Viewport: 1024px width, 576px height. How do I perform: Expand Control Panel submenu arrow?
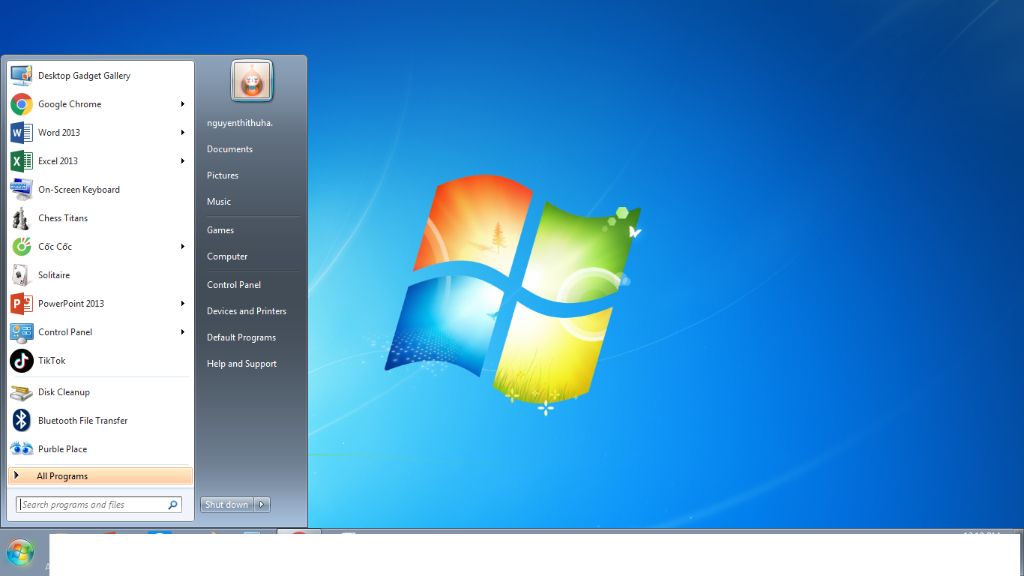(x=183, y=332)
